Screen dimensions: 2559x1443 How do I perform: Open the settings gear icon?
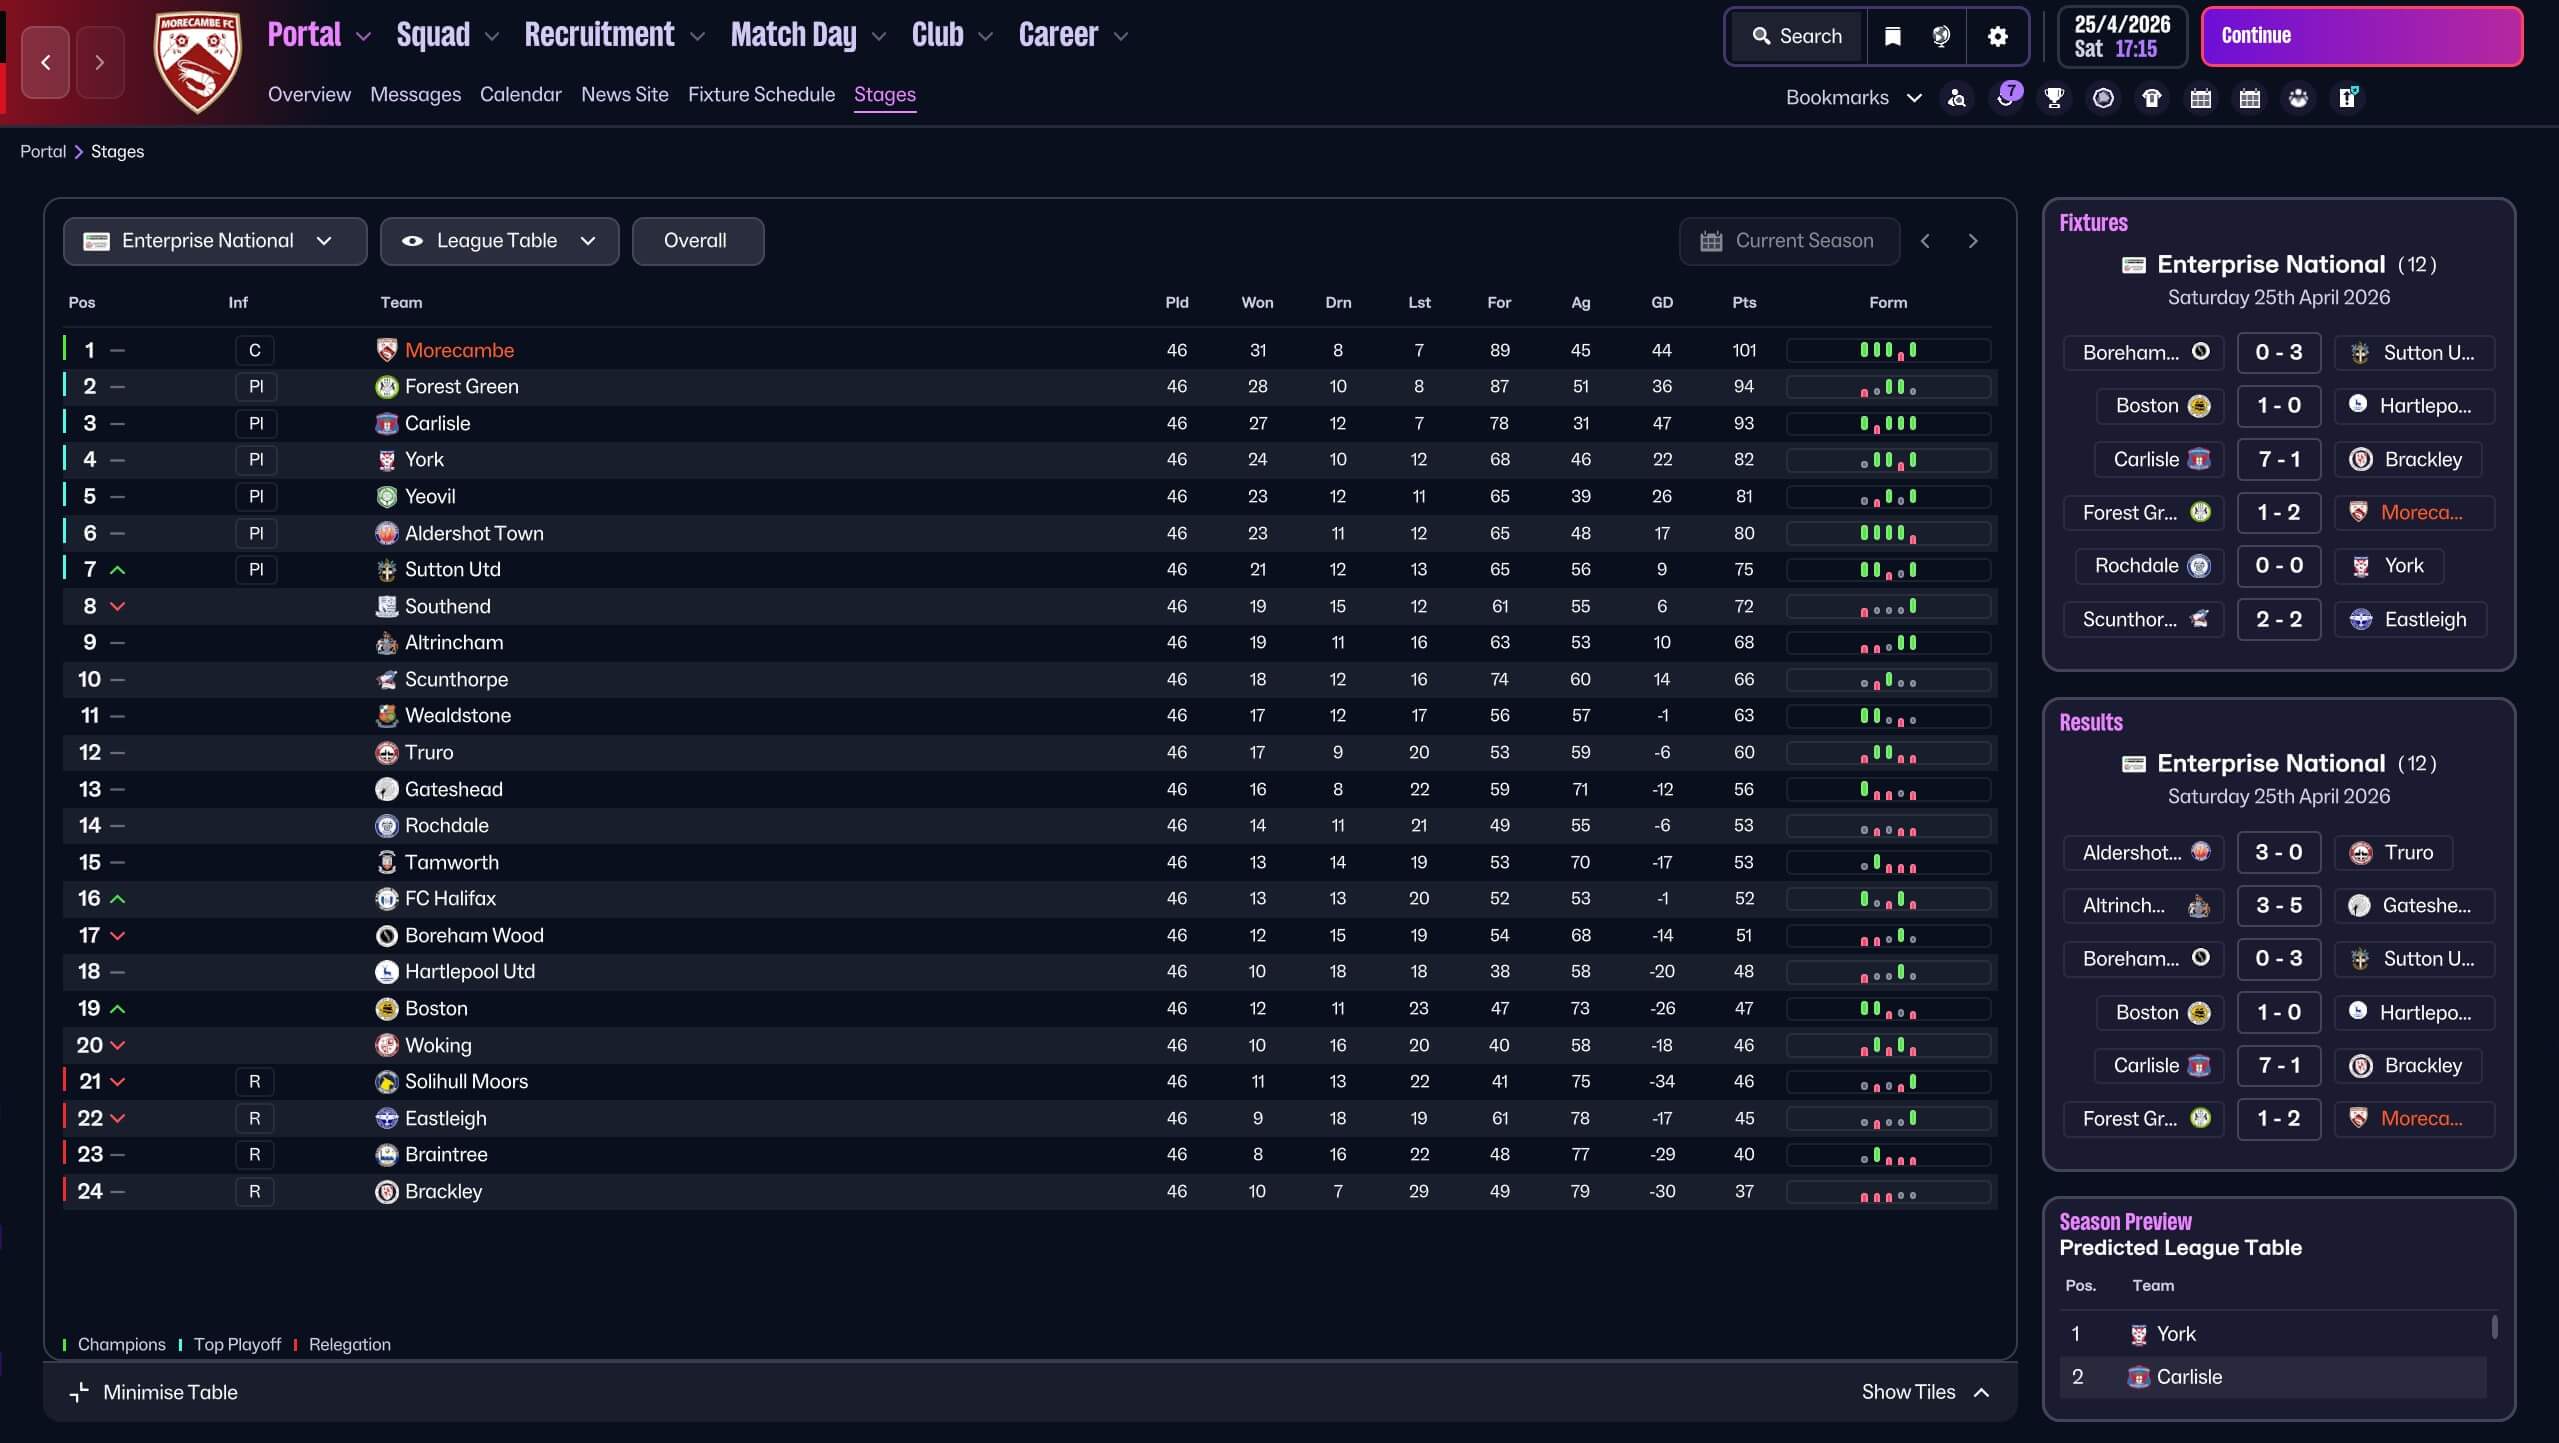(x=1997, y=37)
